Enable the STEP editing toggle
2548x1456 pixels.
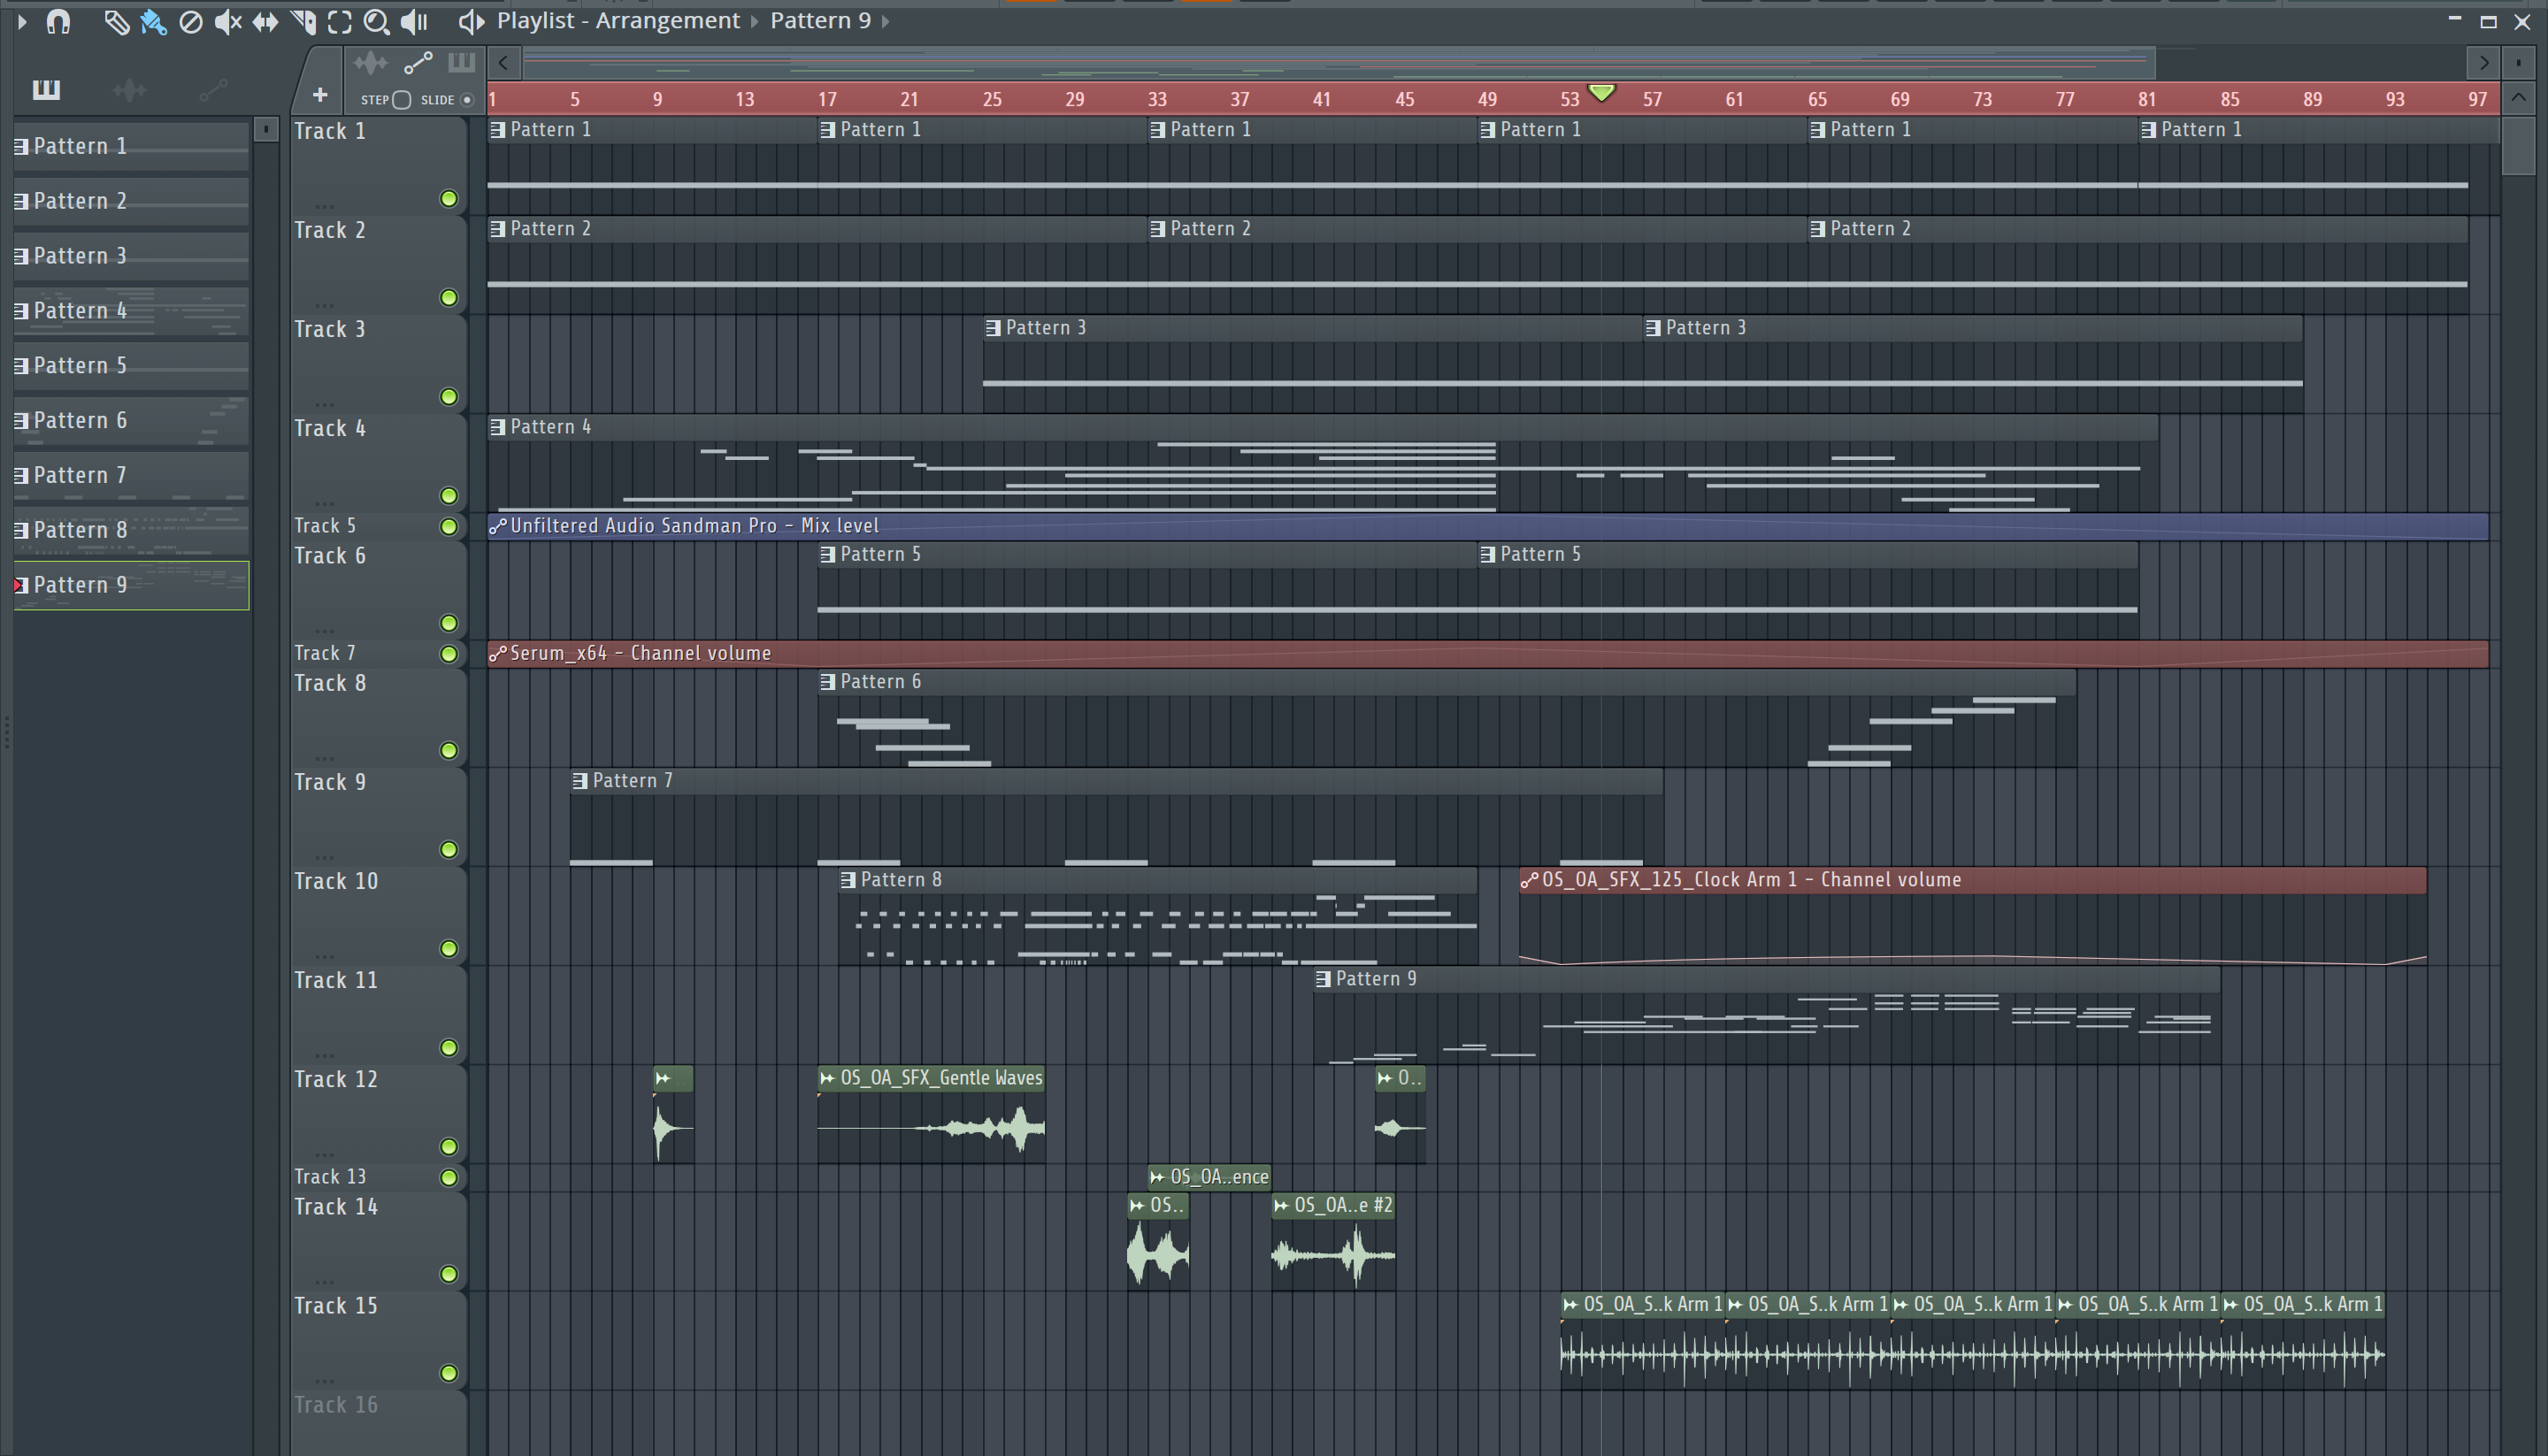401,99
